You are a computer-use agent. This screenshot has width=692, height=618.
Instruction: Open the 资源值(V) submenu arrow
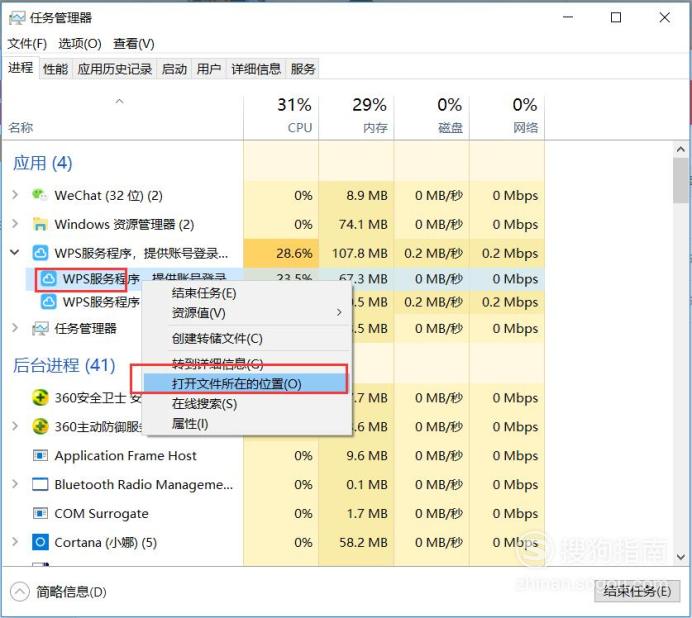click(x=339, y=313)
